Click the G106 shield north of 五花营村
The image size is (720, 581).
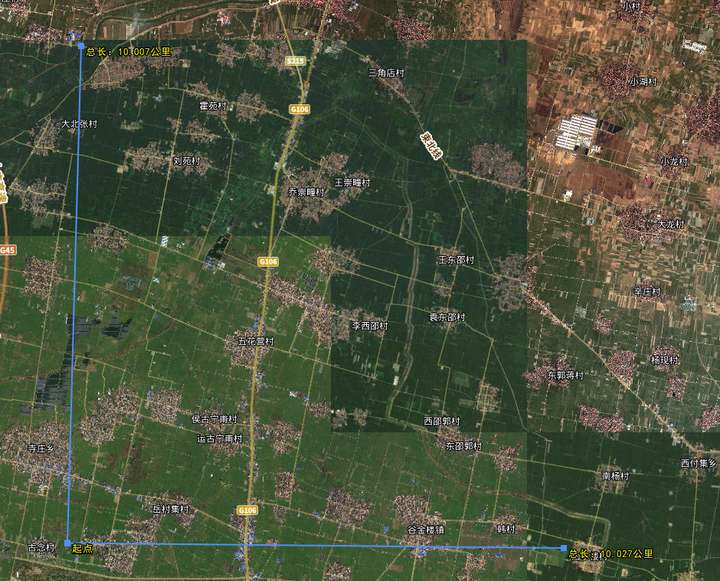coord(268,261)
